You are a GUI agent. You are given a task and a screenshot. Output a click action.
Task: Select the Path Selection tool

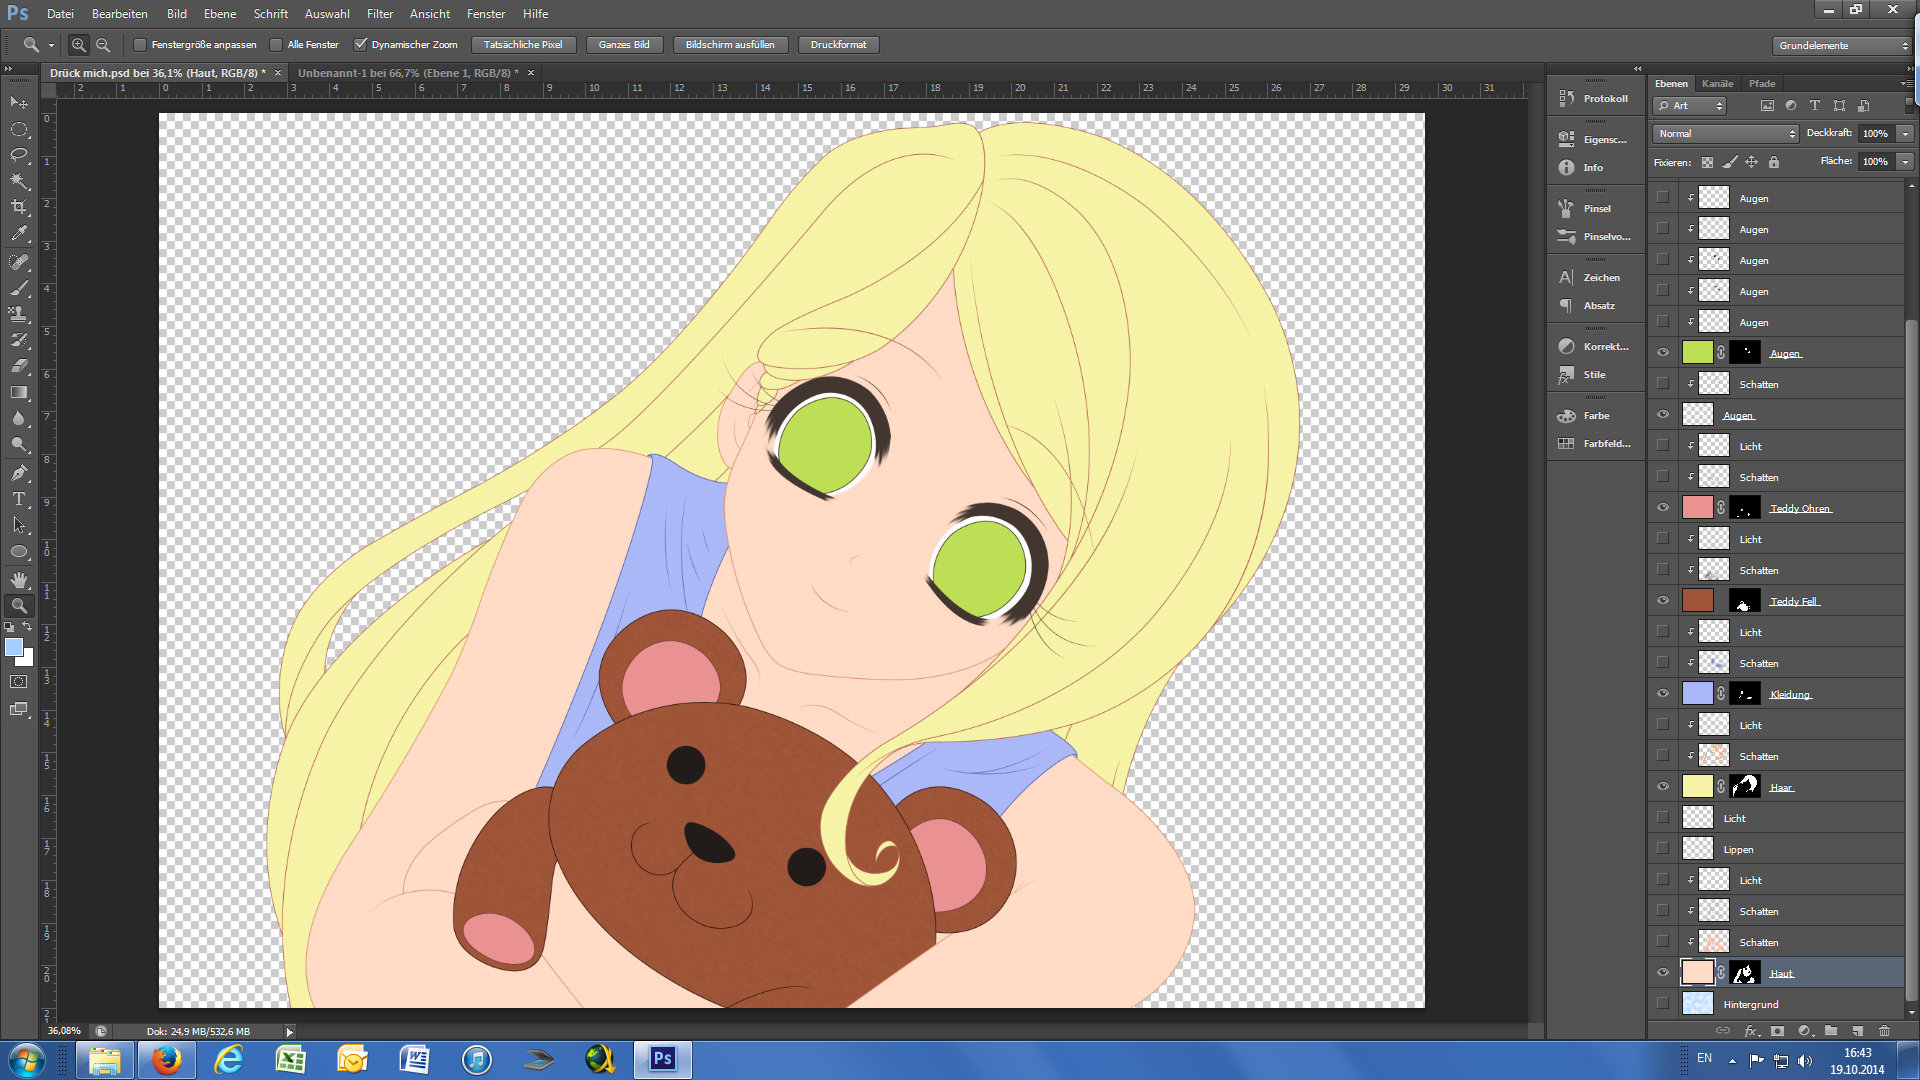point(19,525)
